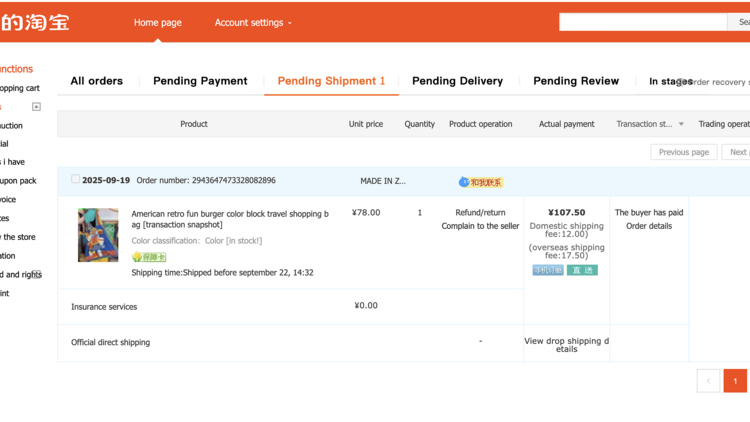Click the green direct delivery badge
750x422 pixels.
pos(582,270)
